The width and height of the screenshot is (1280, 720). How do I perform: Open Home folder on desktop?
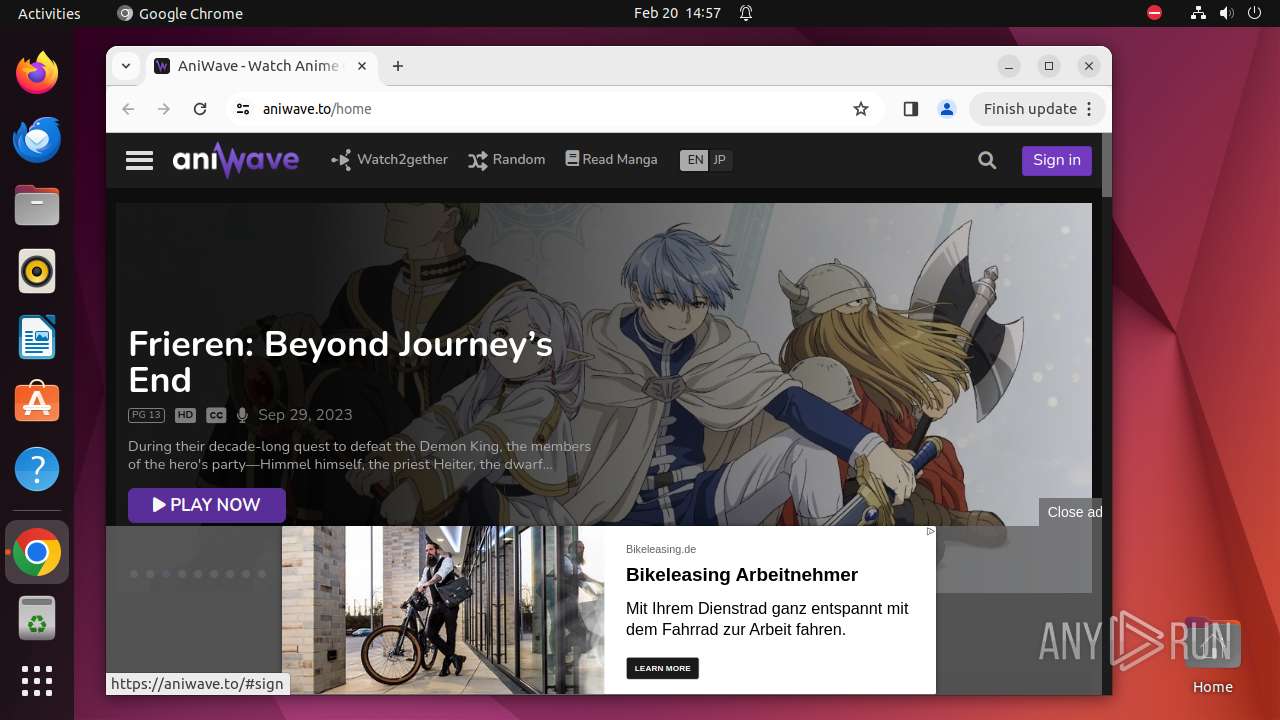pyautogui.click(x=1212, y=657)
